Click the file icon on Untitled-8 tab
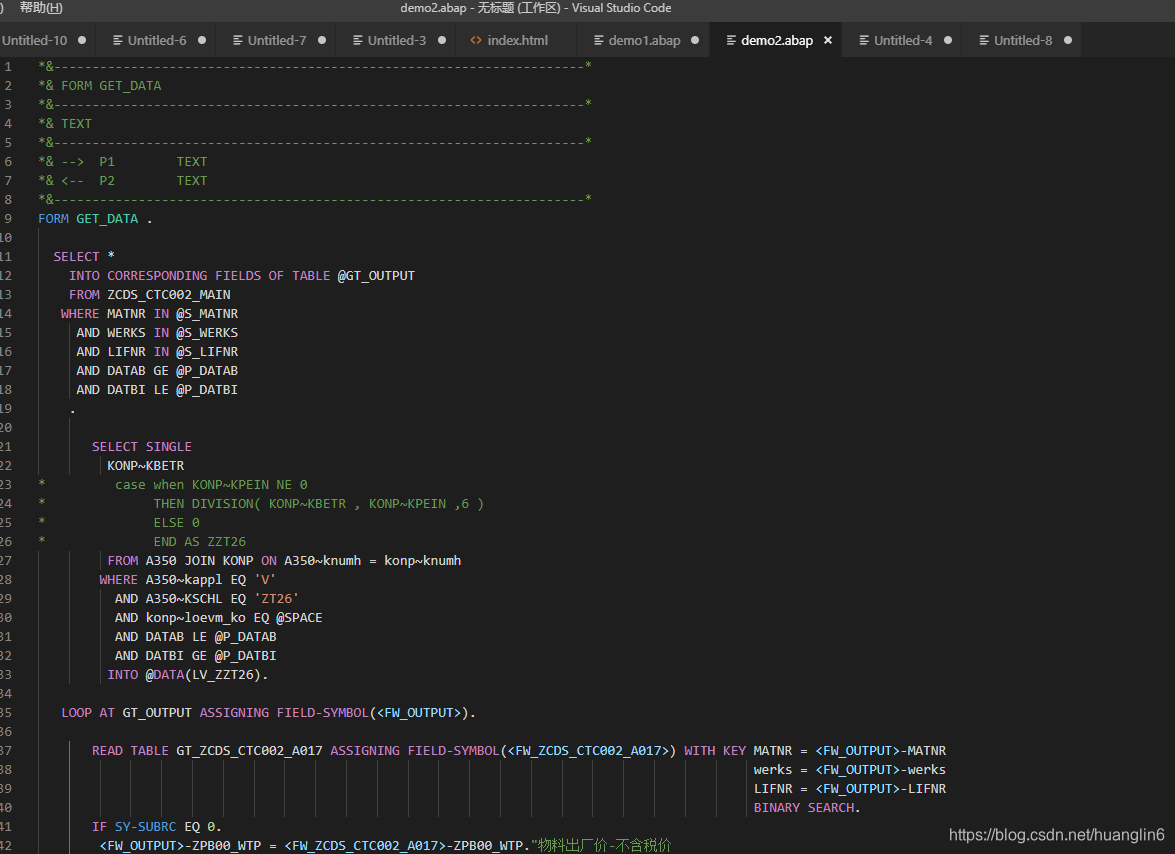This screenshot has width=1175, height=854. tap(984, 40)
